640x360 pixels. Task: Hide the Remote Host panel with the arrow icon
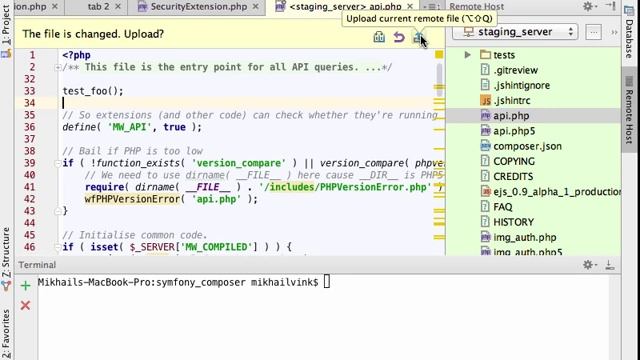611,6
